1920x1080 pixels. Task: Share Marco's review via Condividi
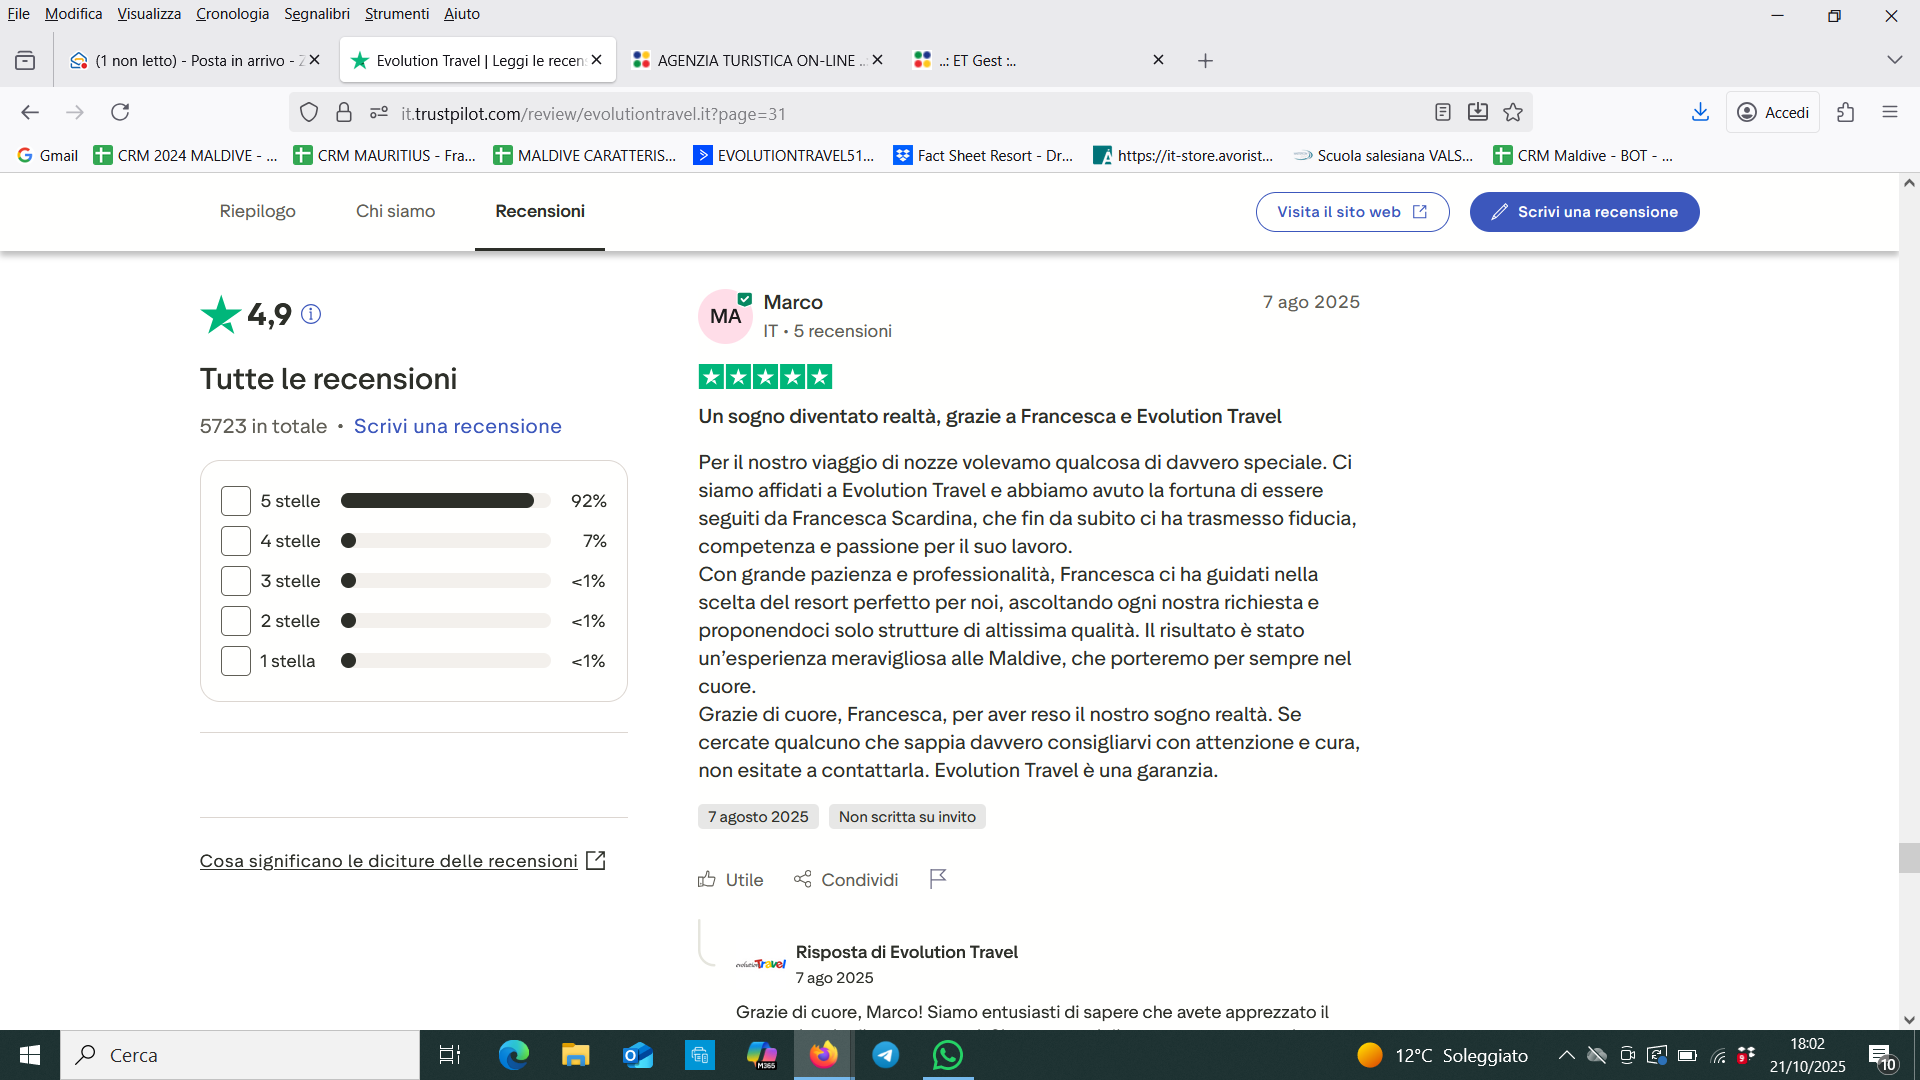click(846, 880)
